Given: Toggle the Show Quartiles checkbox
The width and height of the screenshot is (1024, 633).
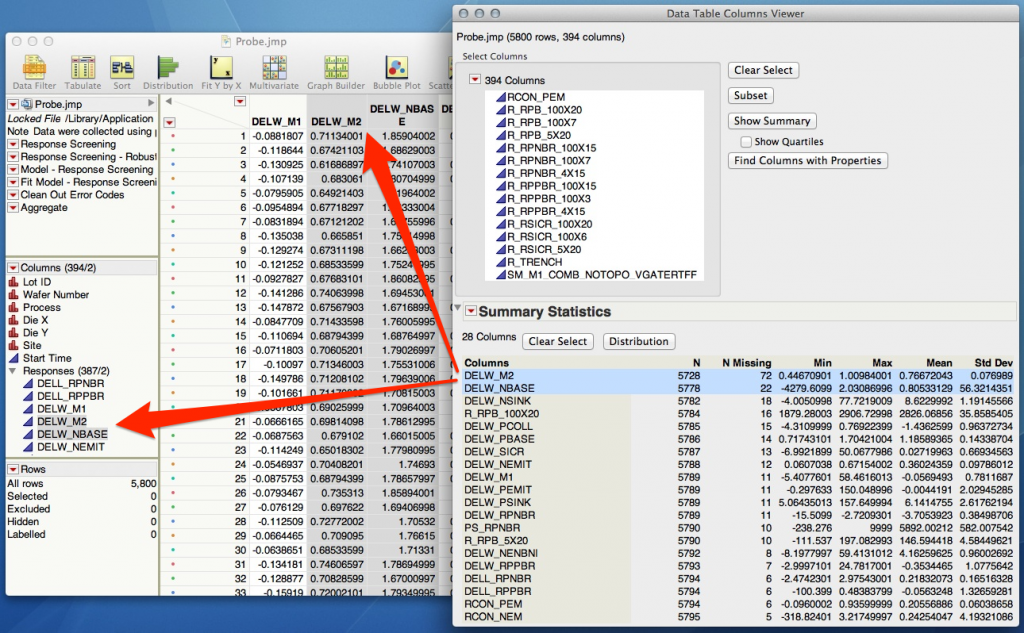Looking at the screenshot, I should coord(745,142).
